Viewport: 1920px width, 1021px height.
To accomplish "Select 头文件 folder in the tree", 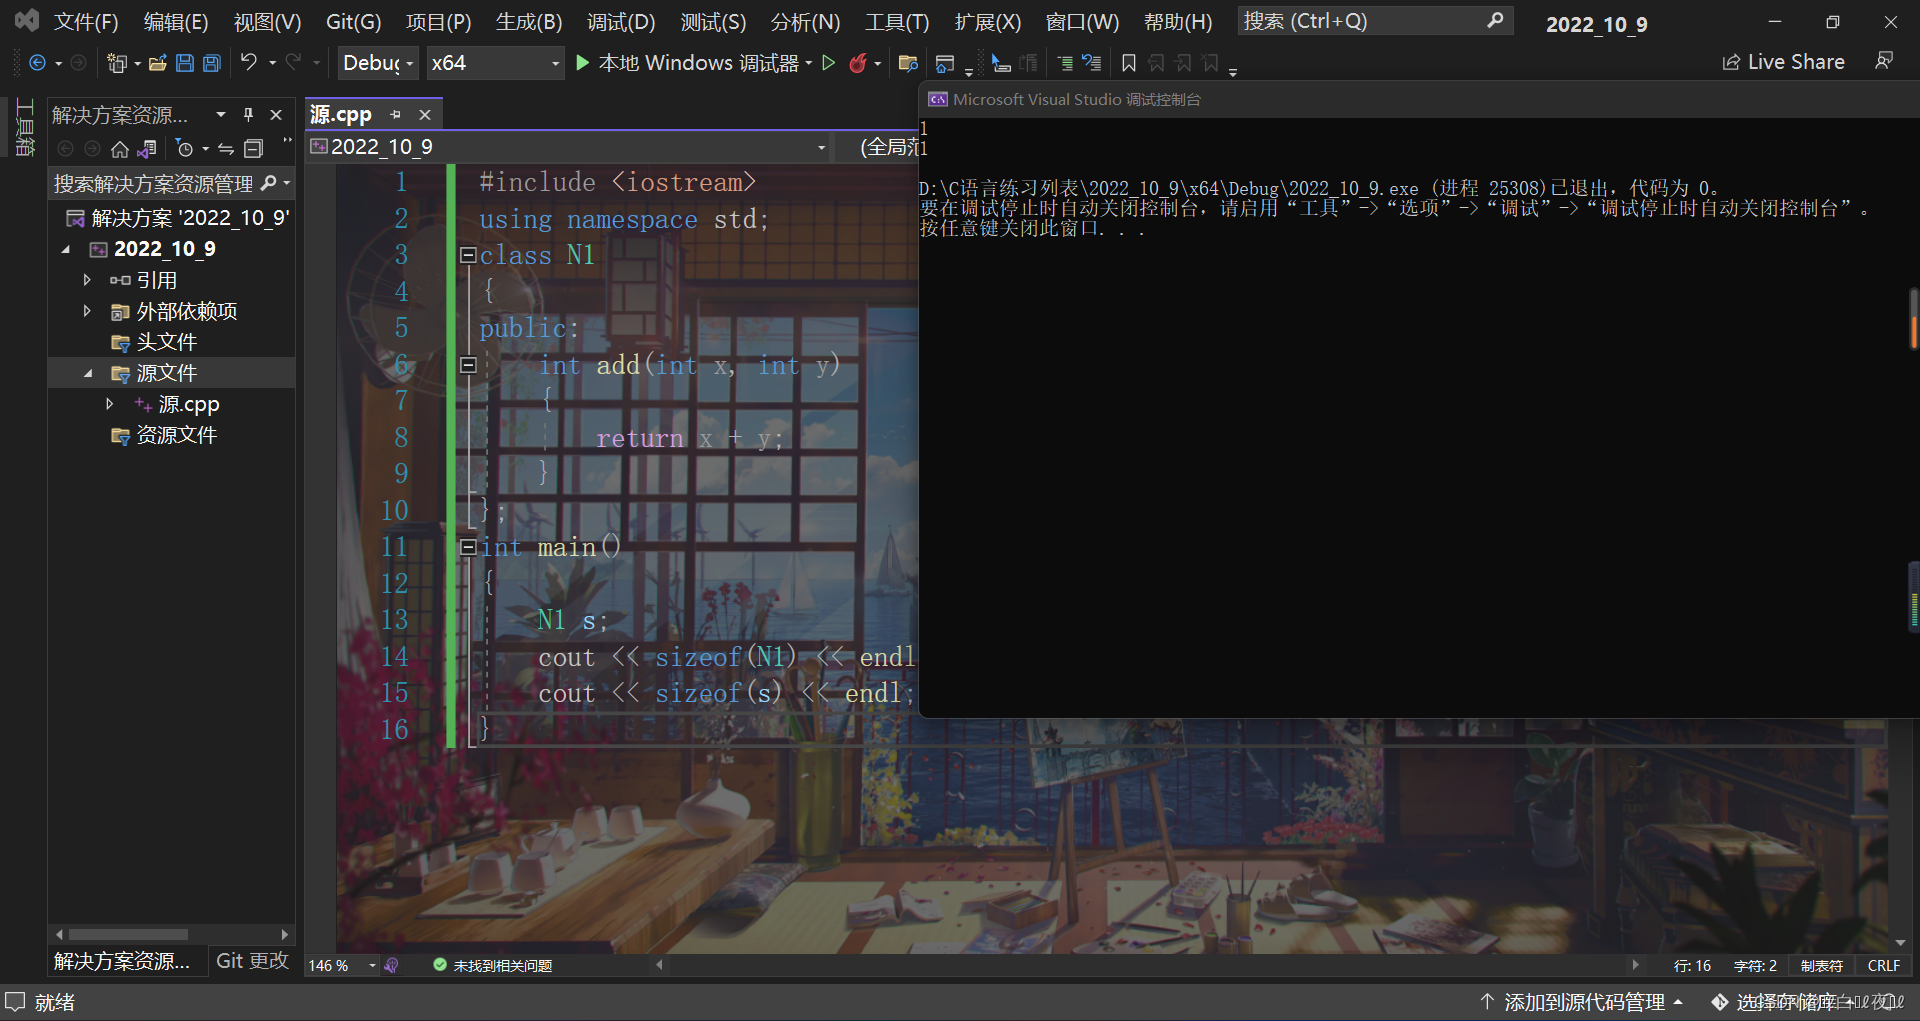I will 166,342.
